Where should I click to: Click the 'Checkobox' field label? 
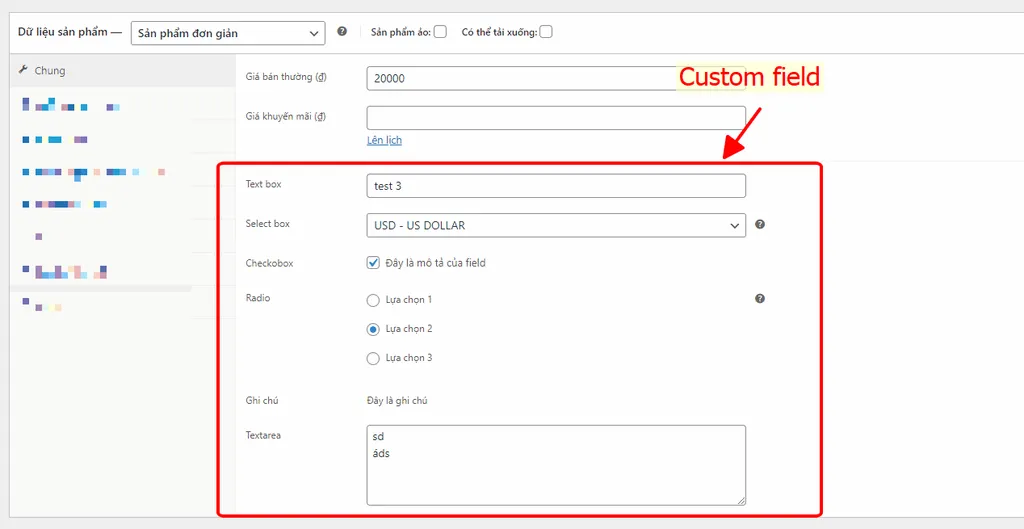(269, 263)
